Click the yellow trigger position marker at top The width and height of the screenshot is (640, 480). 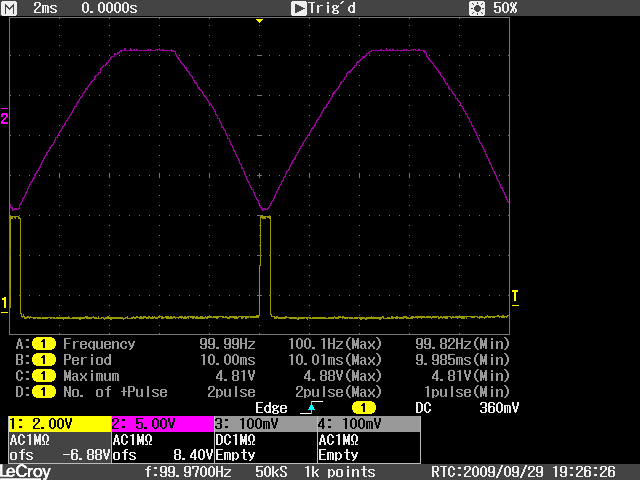click(x=259, y=20)
